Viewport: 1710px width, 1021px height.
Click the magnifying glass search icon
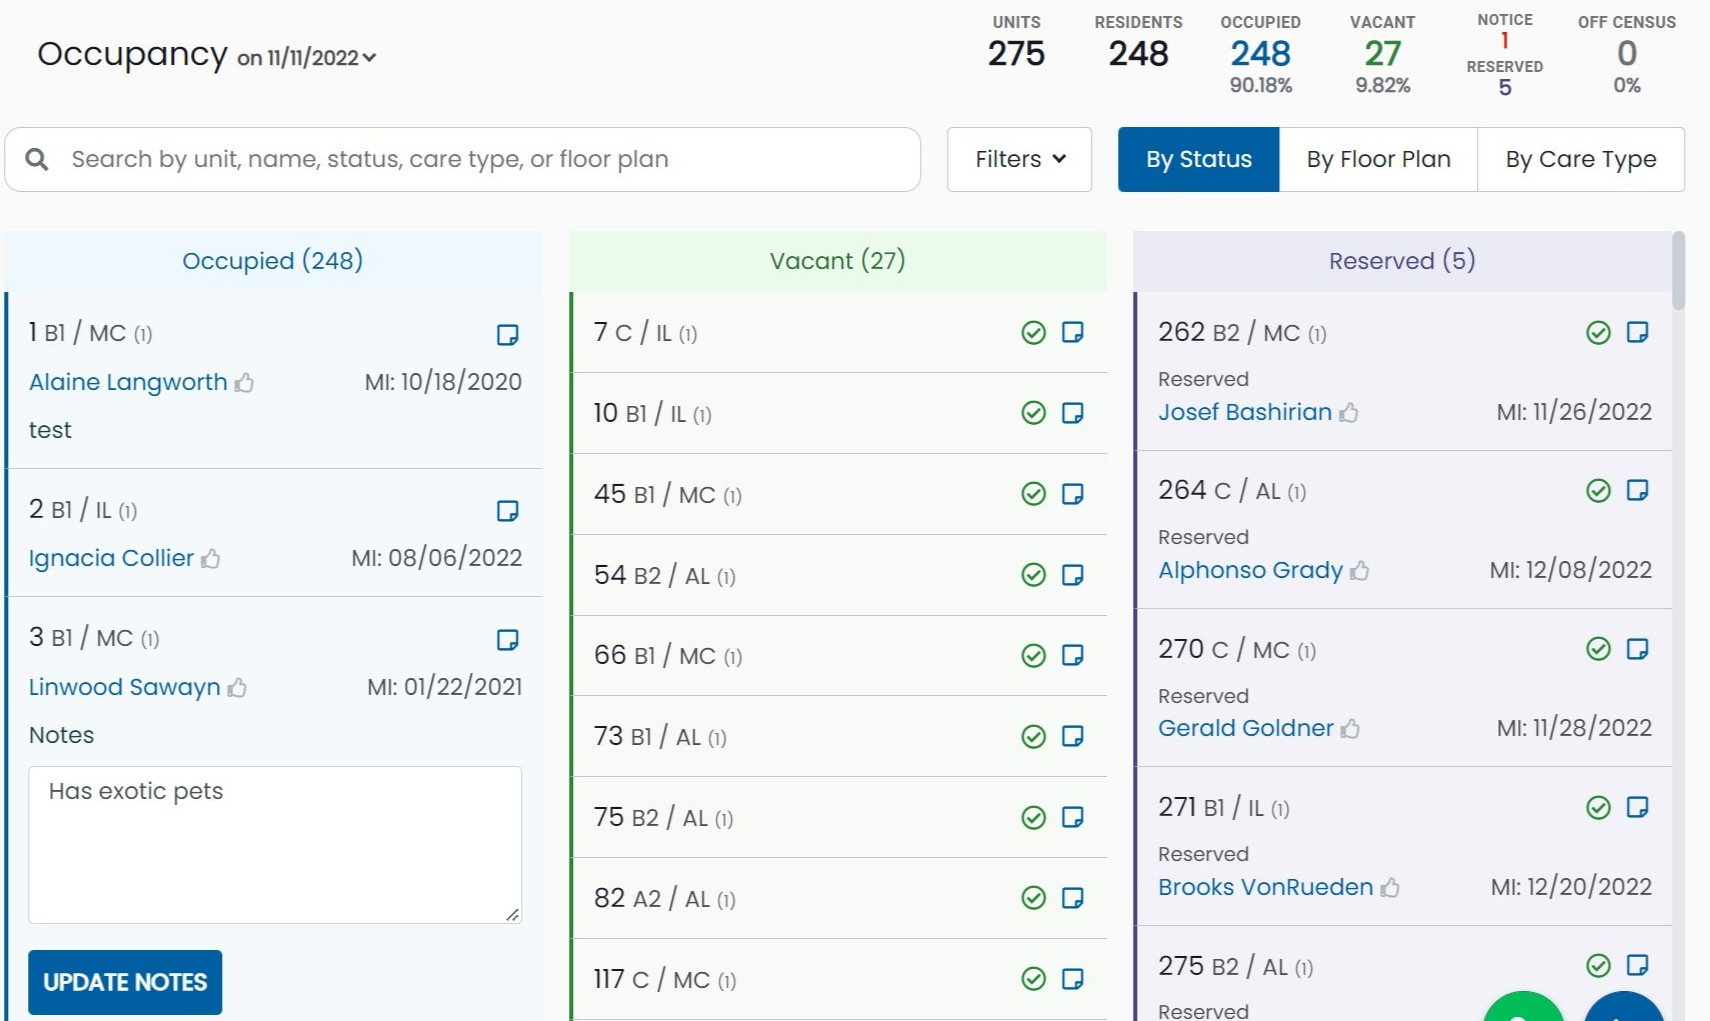(x=37, y=159)
